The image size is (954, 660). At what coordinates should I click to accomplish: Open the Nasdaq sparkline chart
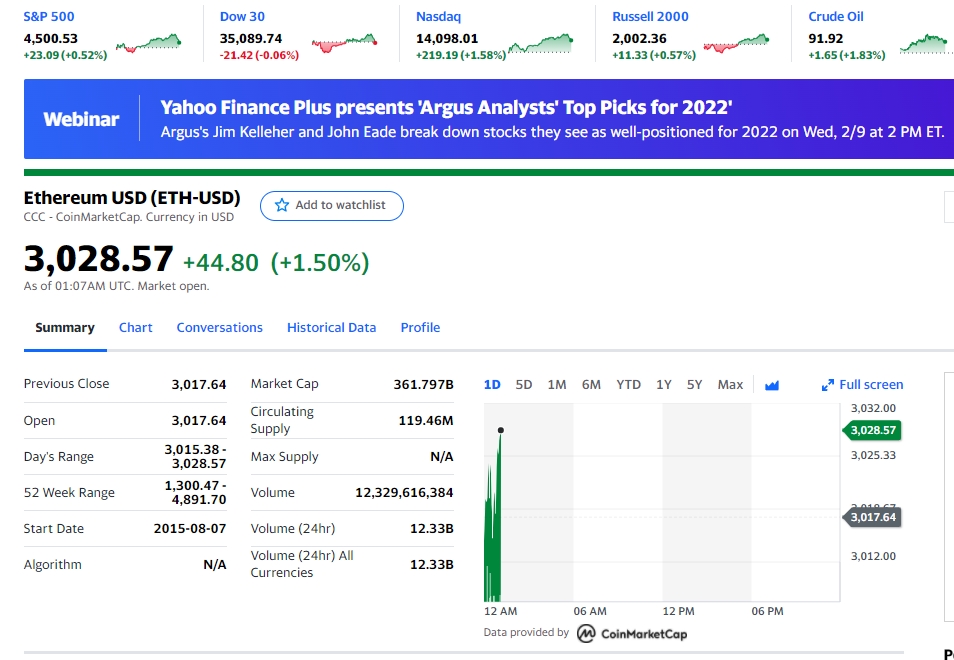[x=541, y=44]
